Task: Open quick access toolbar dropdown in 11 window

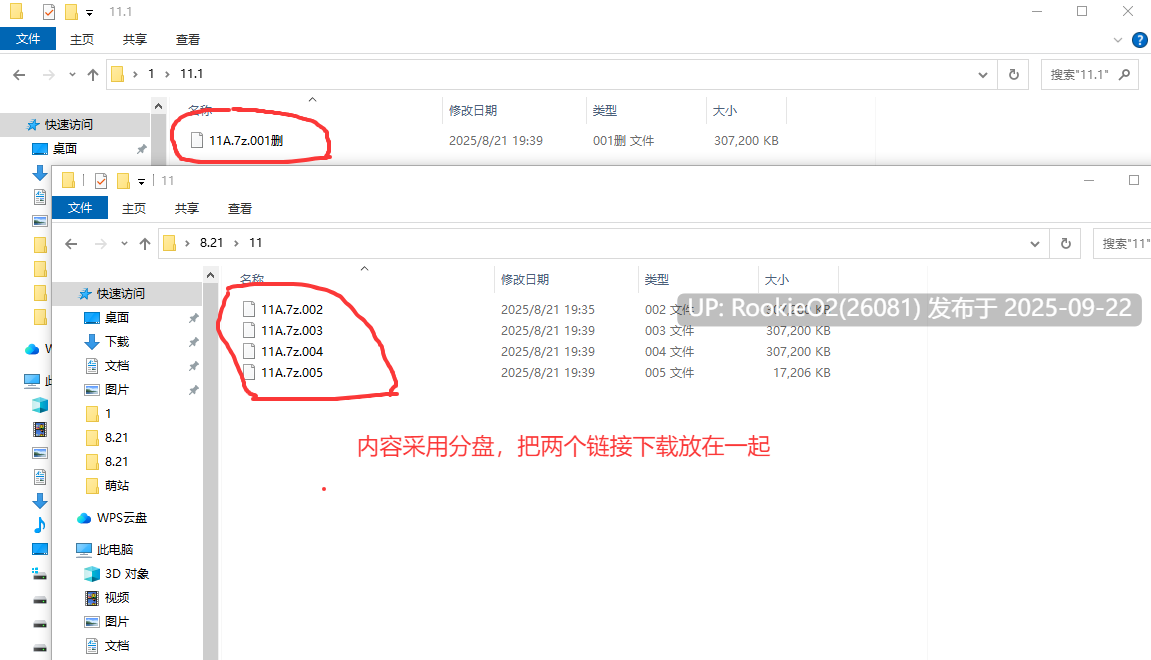Action: click(141, 181)
